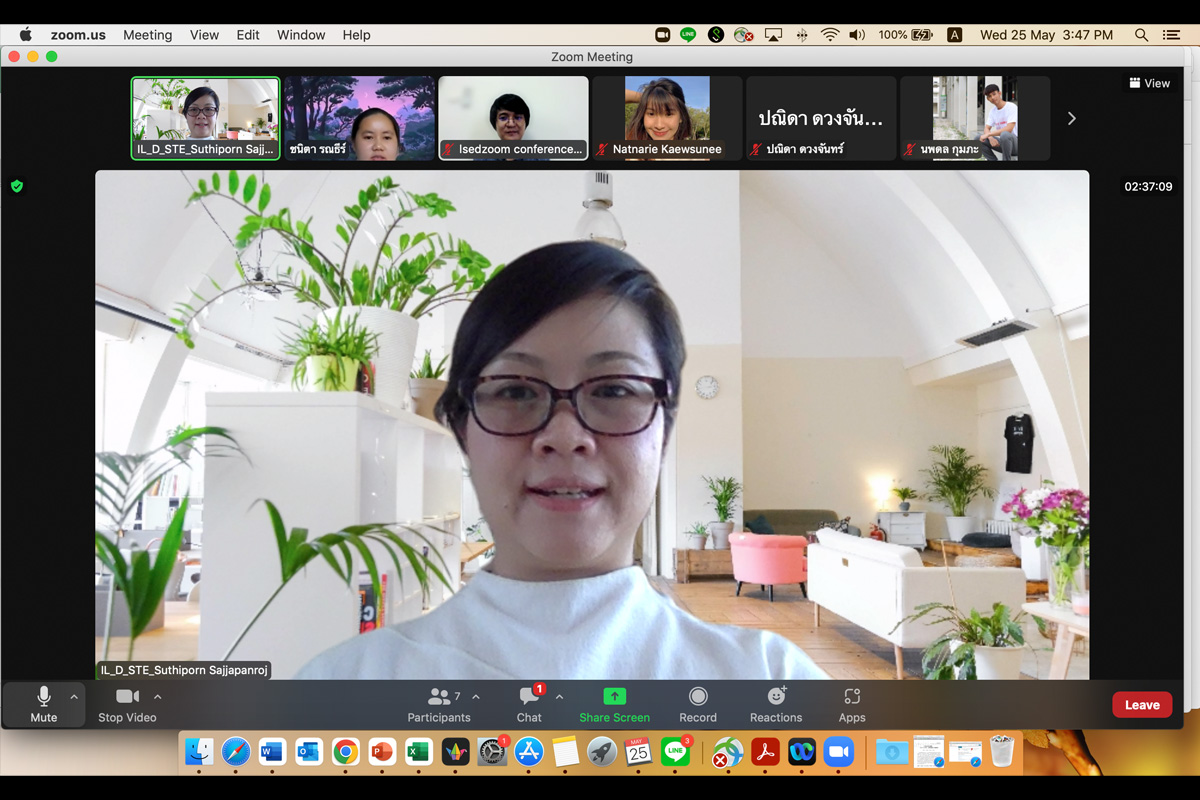Expand audio options arrow beside Mute
The height and width of the screenshot is (800, 1200).
(74, 697)
